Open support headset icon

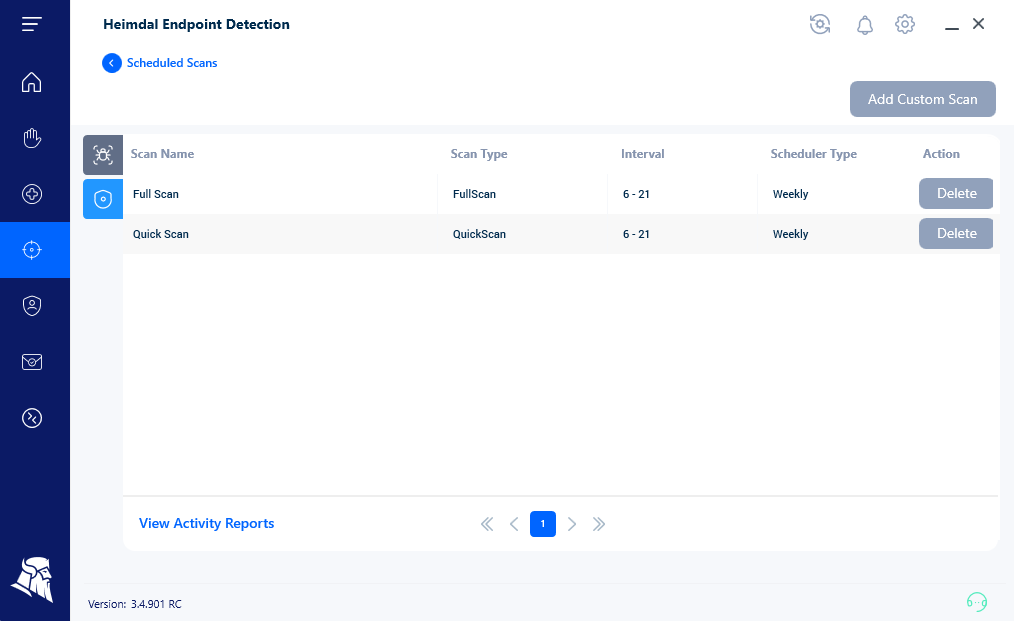coord(976,602)
